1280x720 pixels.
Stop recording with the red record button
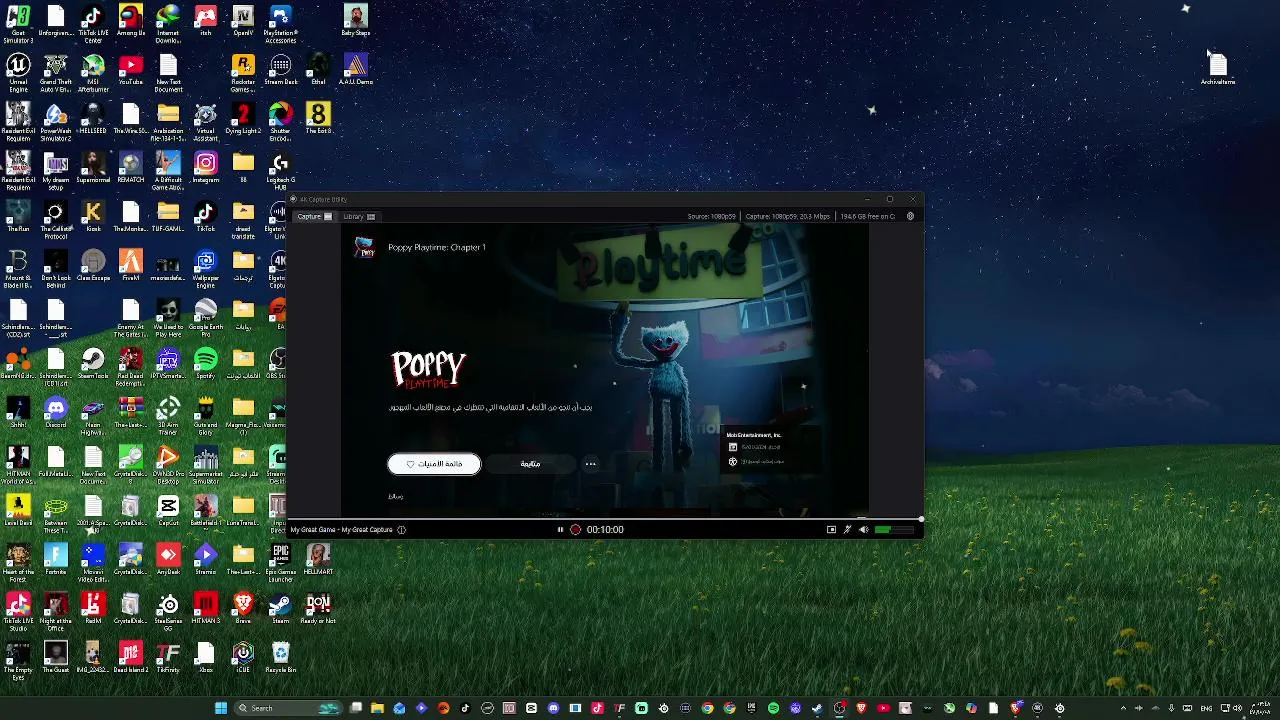pos(575,529)
